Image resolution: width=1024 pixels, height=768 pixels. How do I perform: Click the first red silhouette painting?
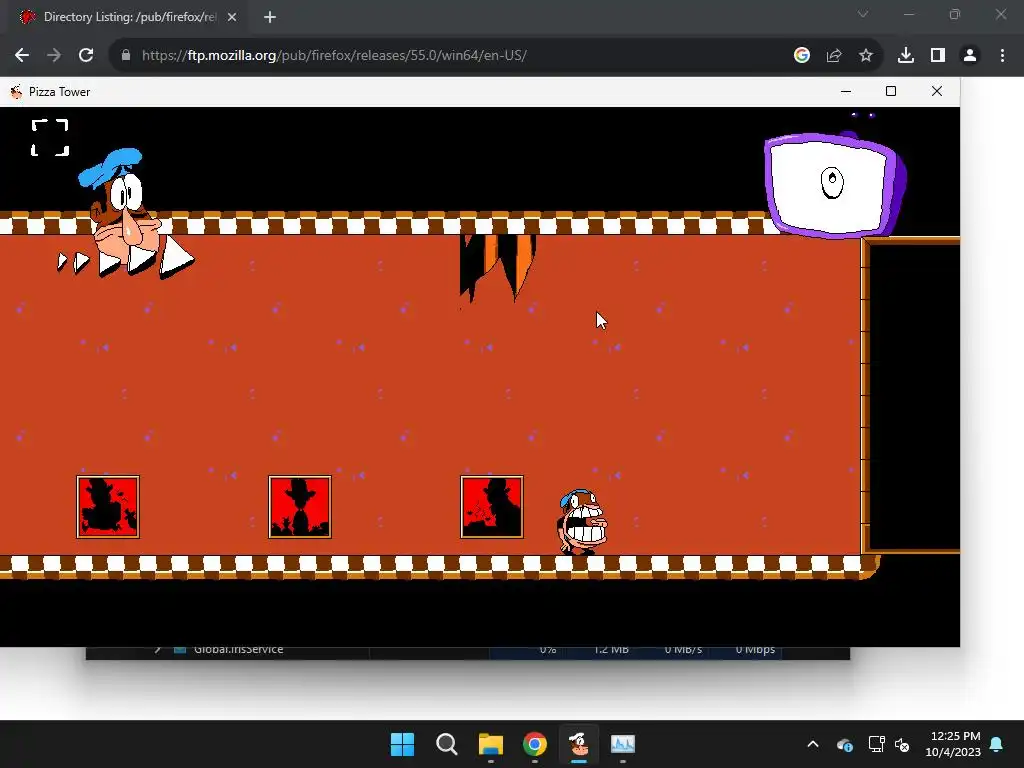coord(108,507)
